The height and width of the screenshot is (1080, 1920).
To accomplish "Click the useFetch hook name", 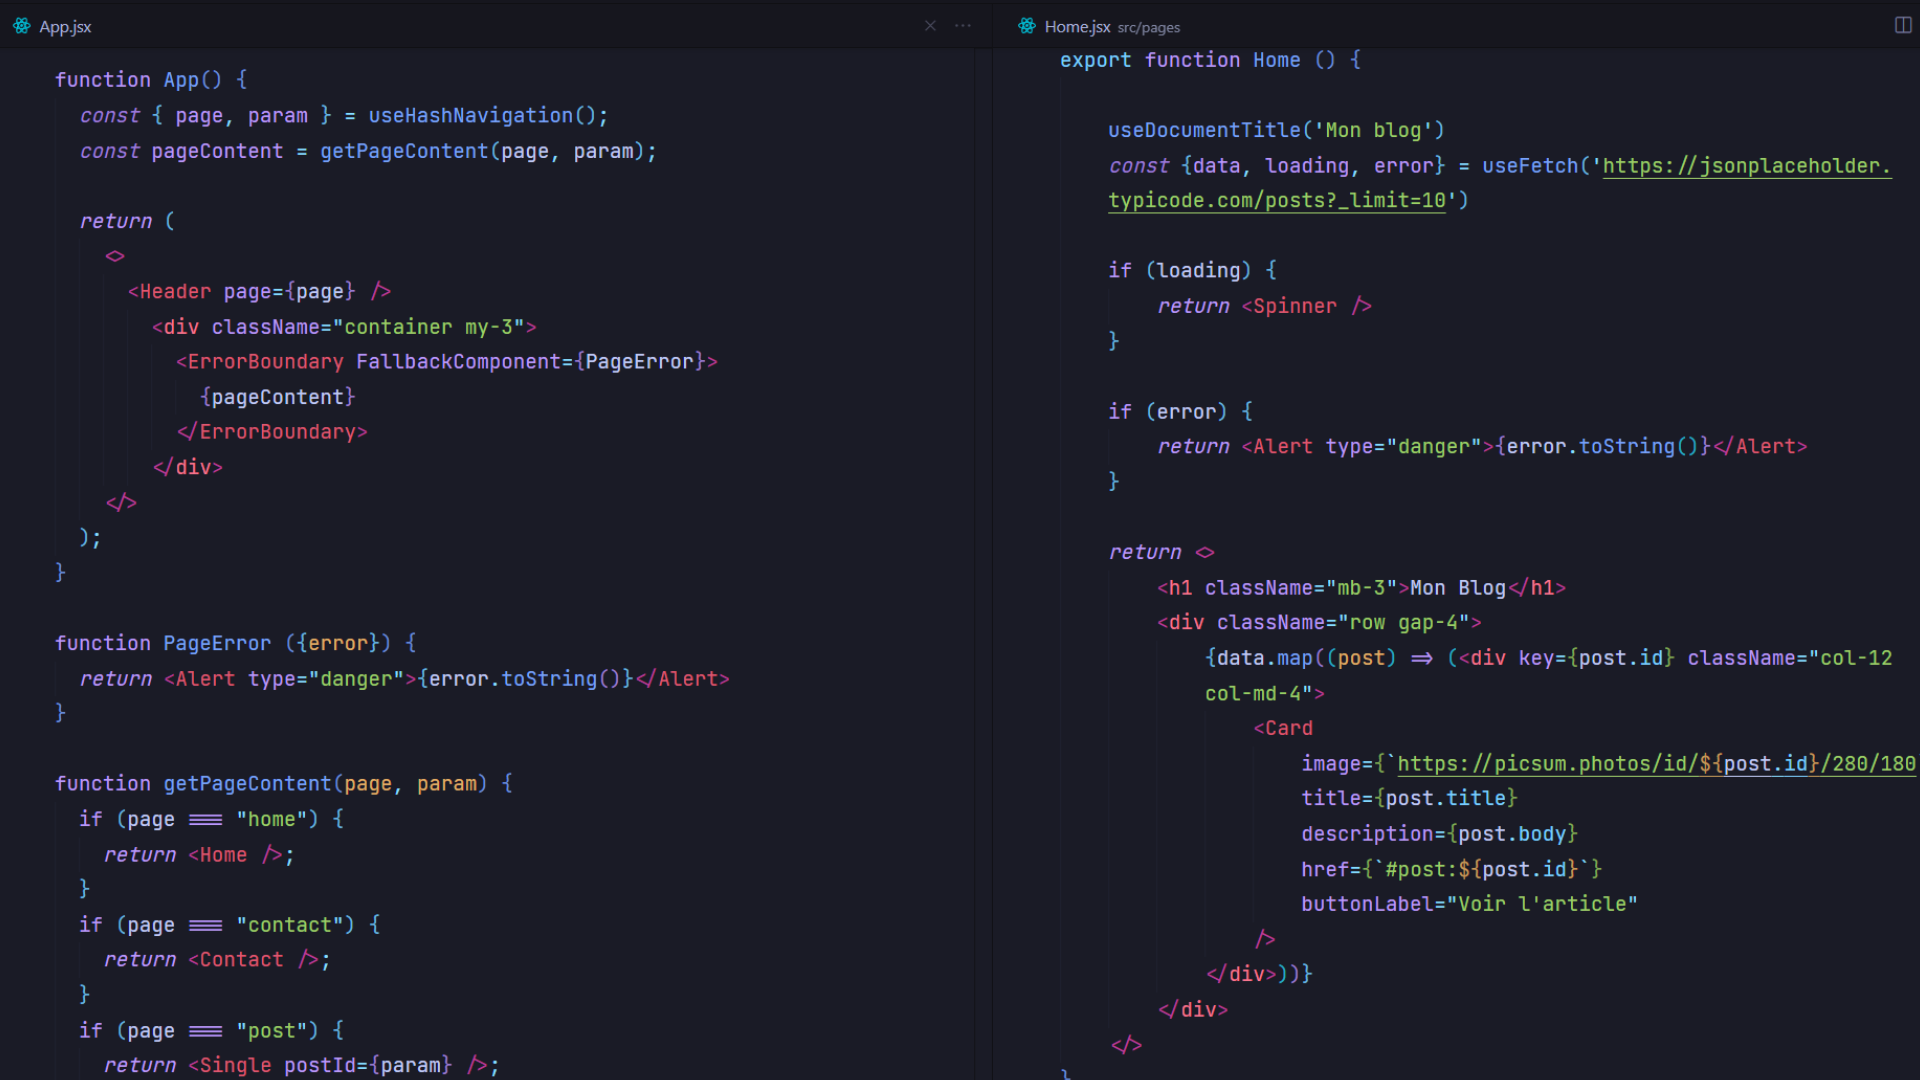I will click(1529, 166).
